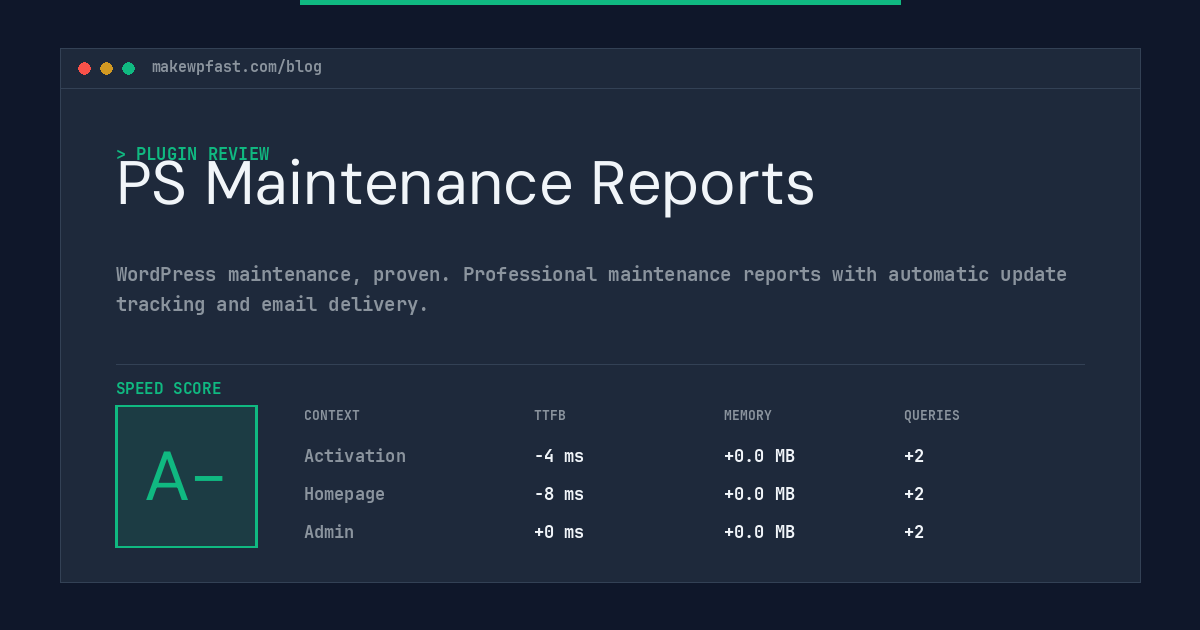Click the red window dot

84,68
